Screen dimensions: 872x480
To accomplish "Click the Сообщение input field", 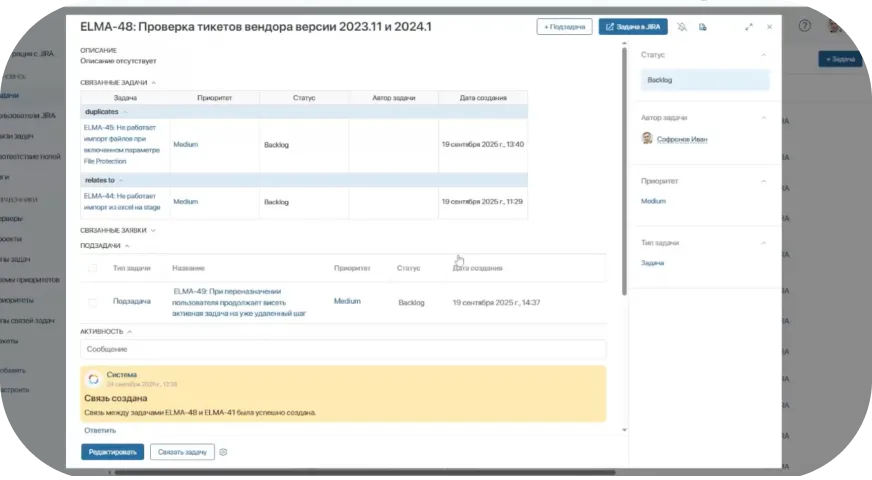I will click(343, 349).
